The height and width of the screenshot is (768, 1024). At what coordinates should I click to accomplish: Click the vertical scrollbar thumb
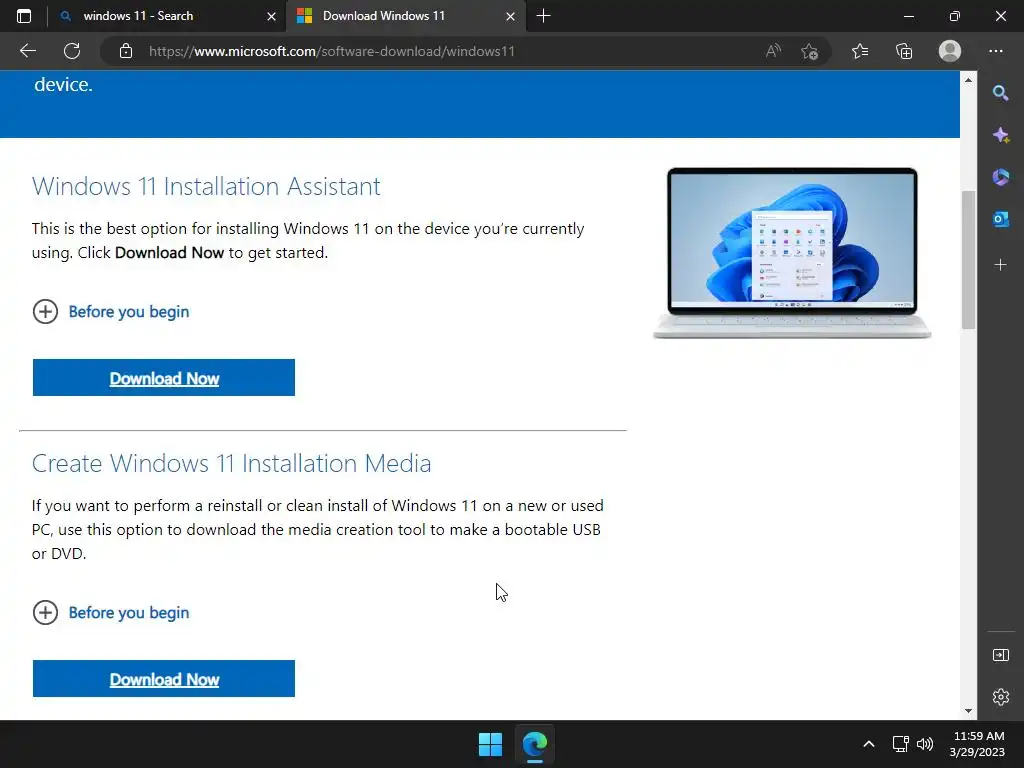coord(968,260)
